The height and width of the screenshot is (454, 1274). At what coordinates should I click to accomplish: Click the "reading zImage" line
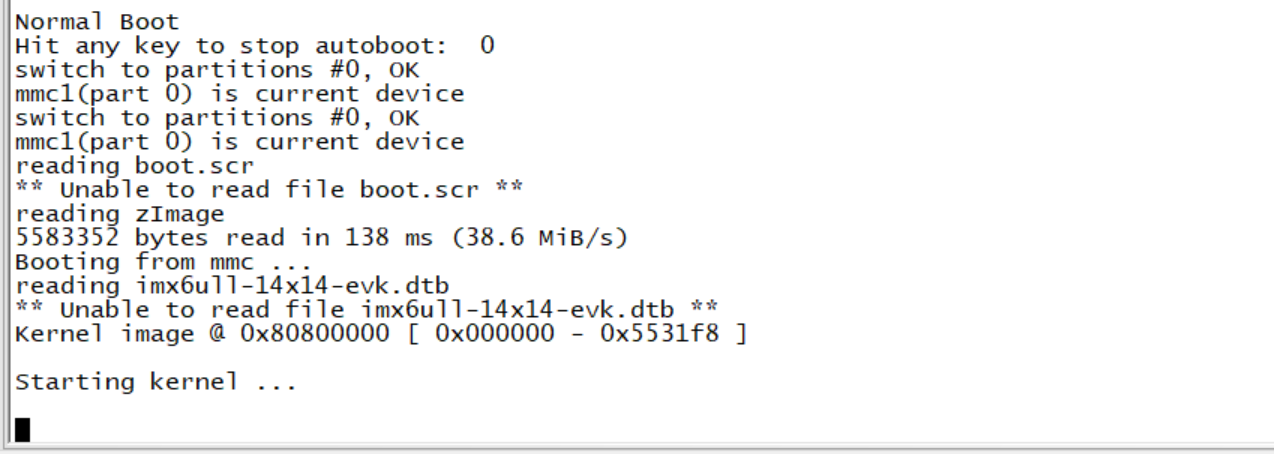[119, 214]
